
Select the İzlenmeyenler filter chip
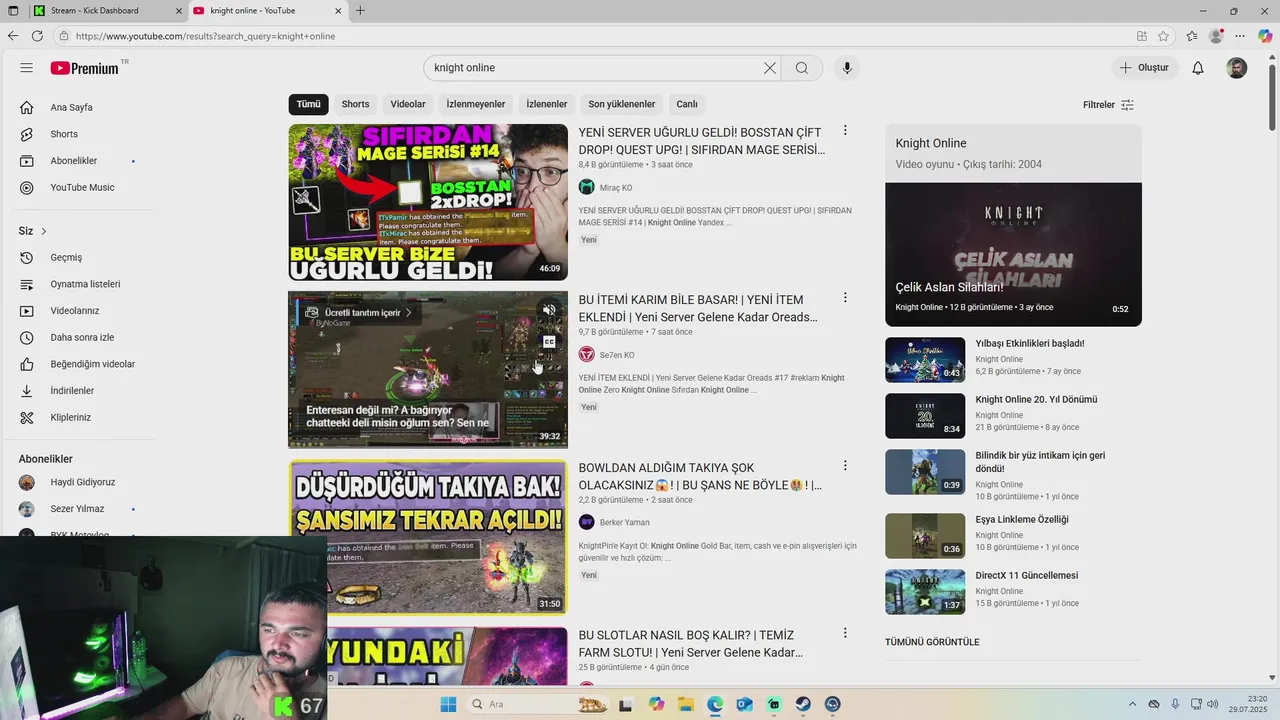tap(476, 104)
